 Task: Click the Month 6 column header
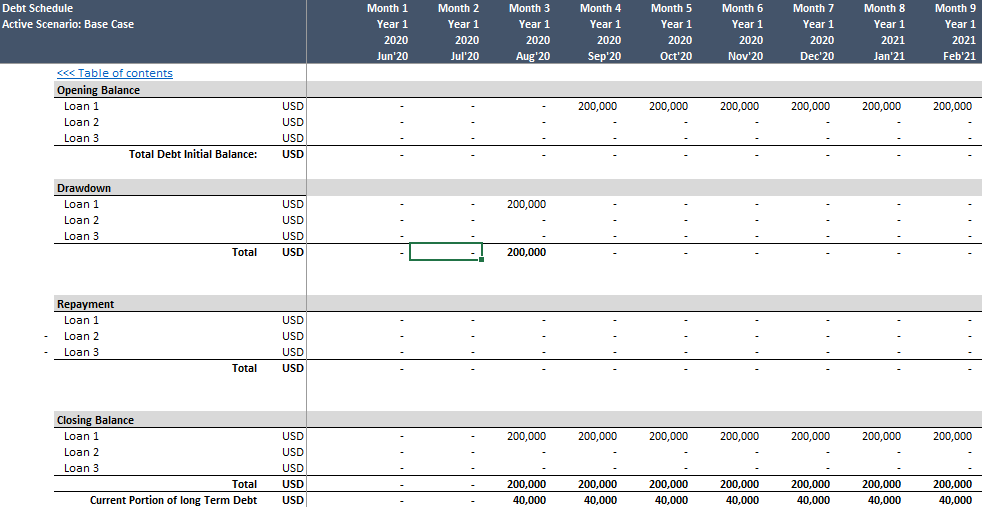pos(742,8)
